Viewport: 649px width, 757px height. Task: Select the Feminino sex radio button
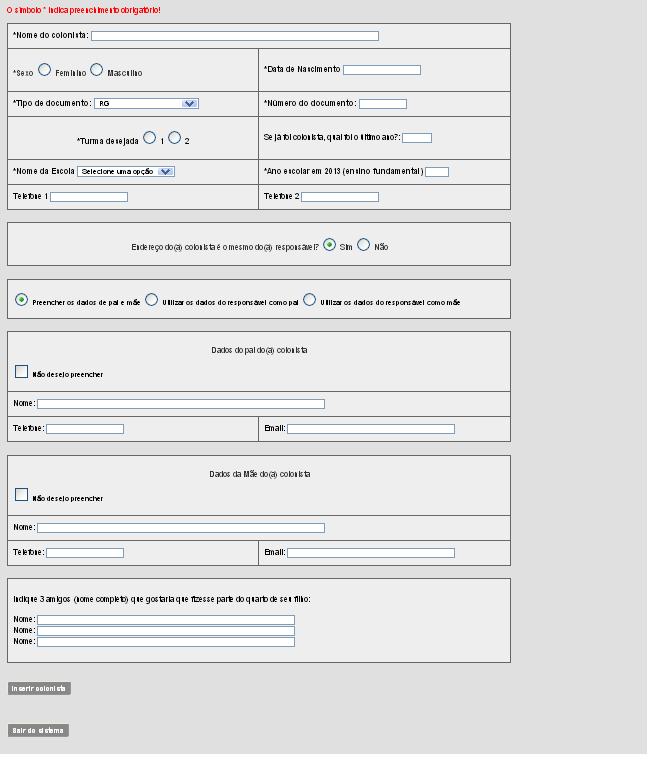(44, 70)
